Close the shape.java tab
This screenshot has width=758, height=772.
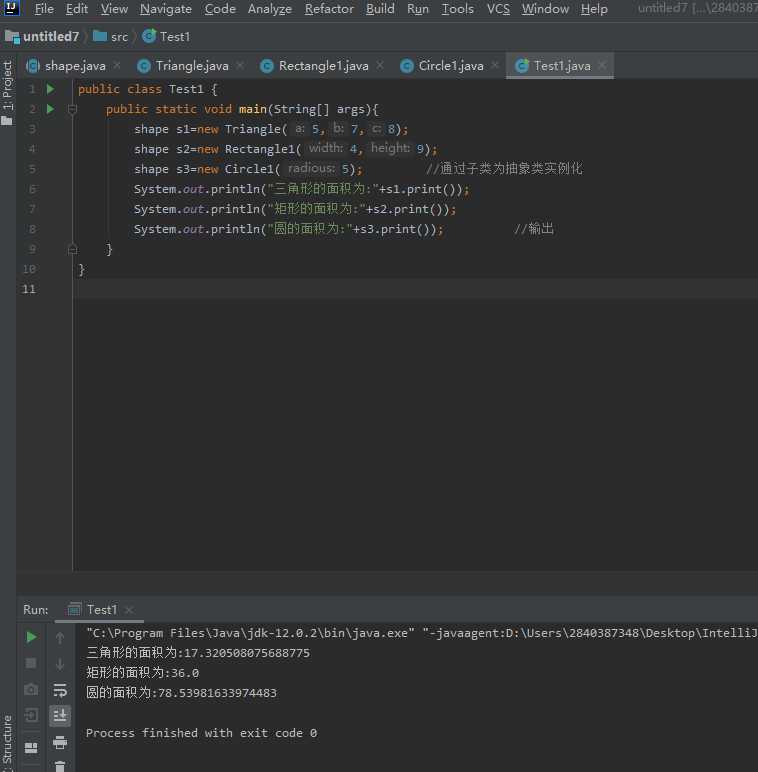point(117,65)
